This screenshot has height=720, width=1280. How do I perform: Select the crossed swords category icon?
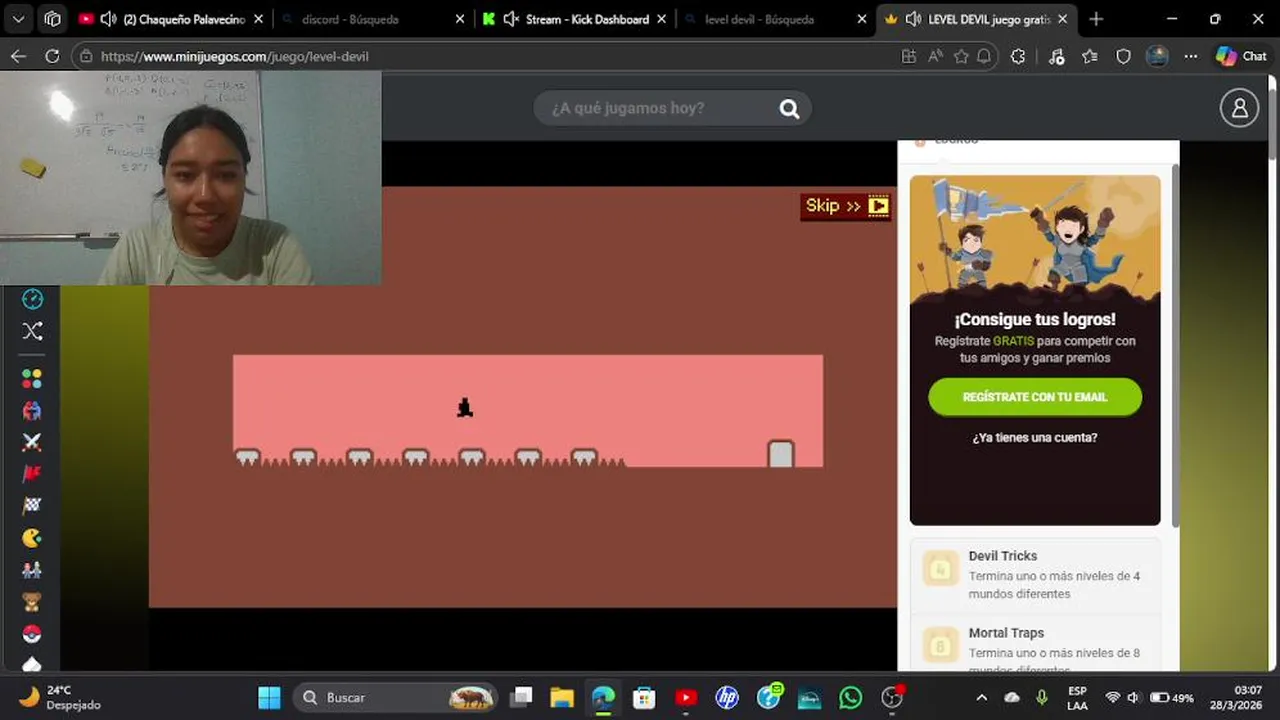point(32,442)
